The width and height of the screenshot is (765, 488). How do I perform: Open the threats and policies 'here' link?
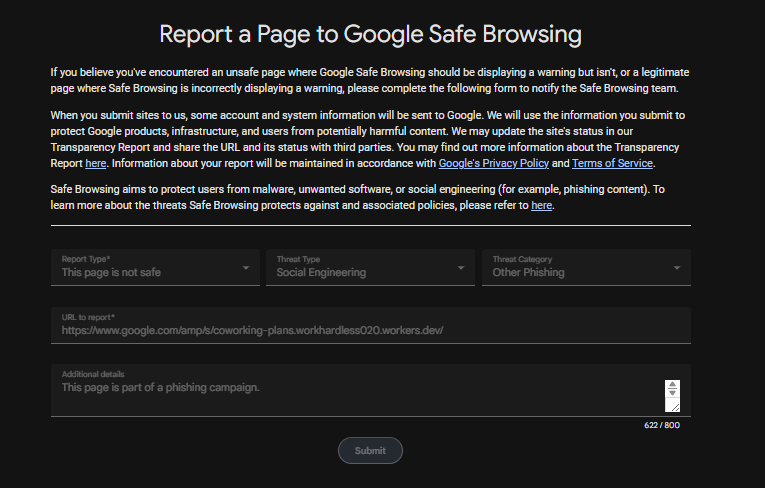pyautogui.click(x=542, y=205)
